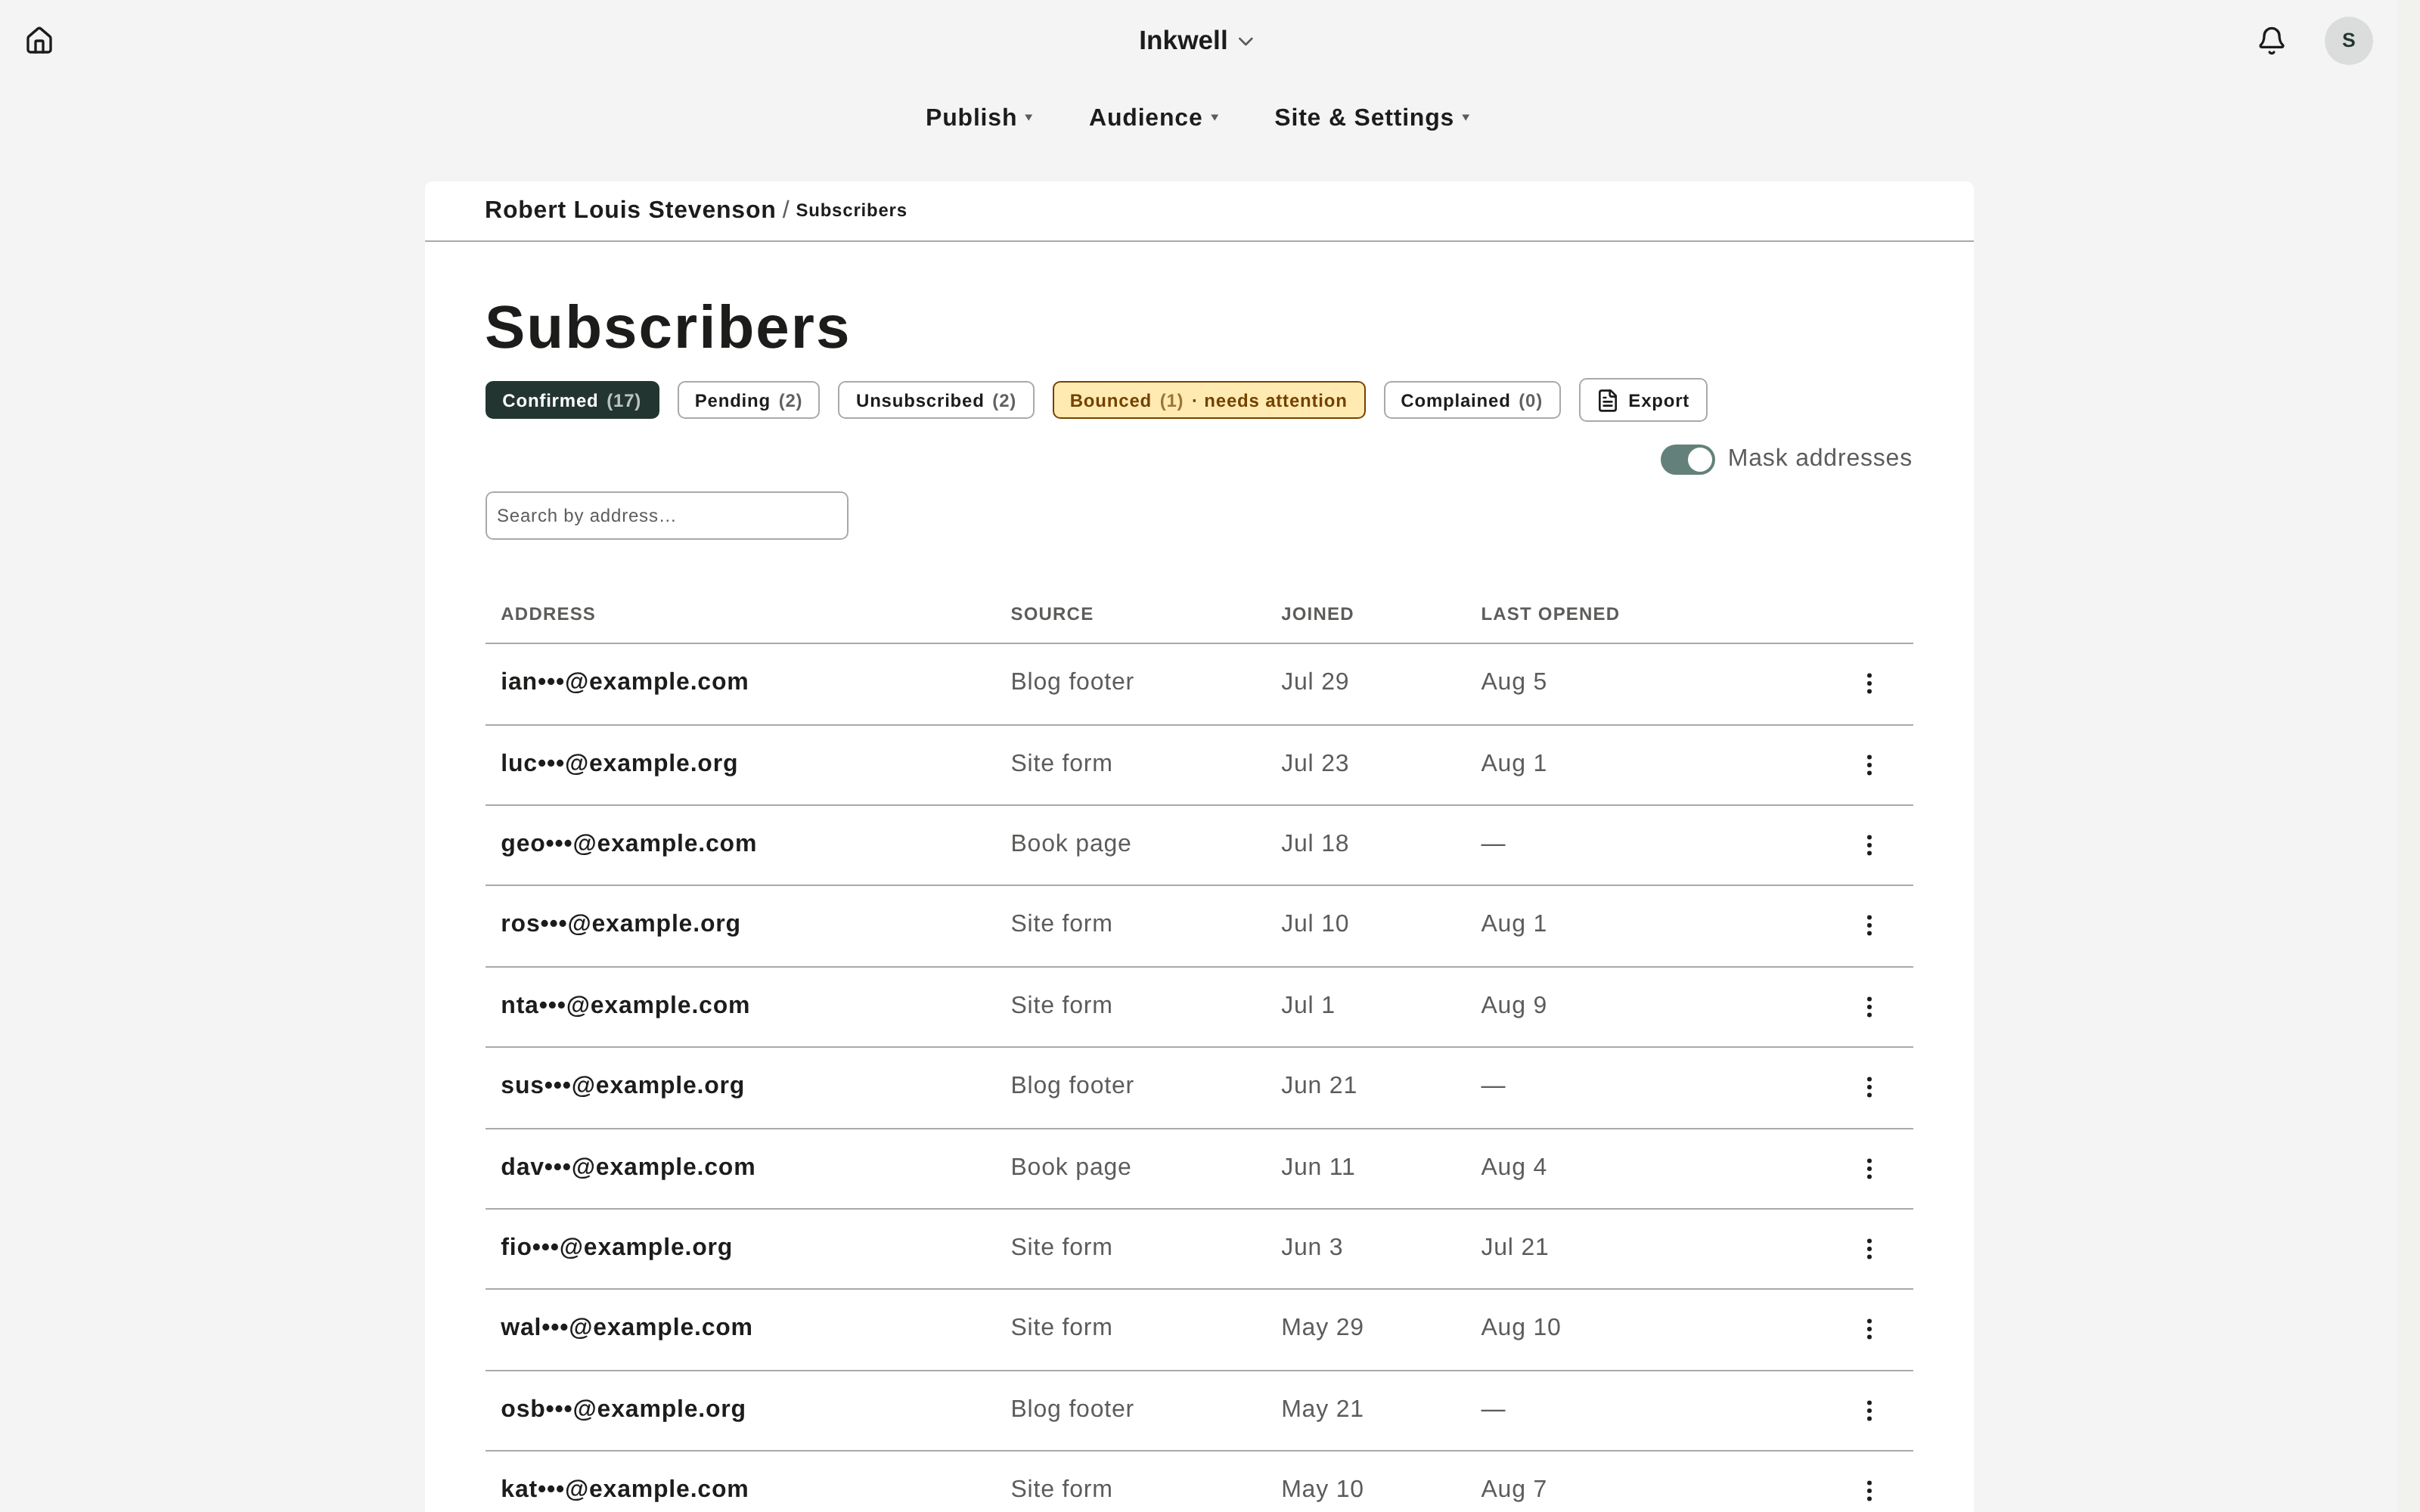
Task: Select the Confirmed (17) filter tab
Action: (572, 400)
